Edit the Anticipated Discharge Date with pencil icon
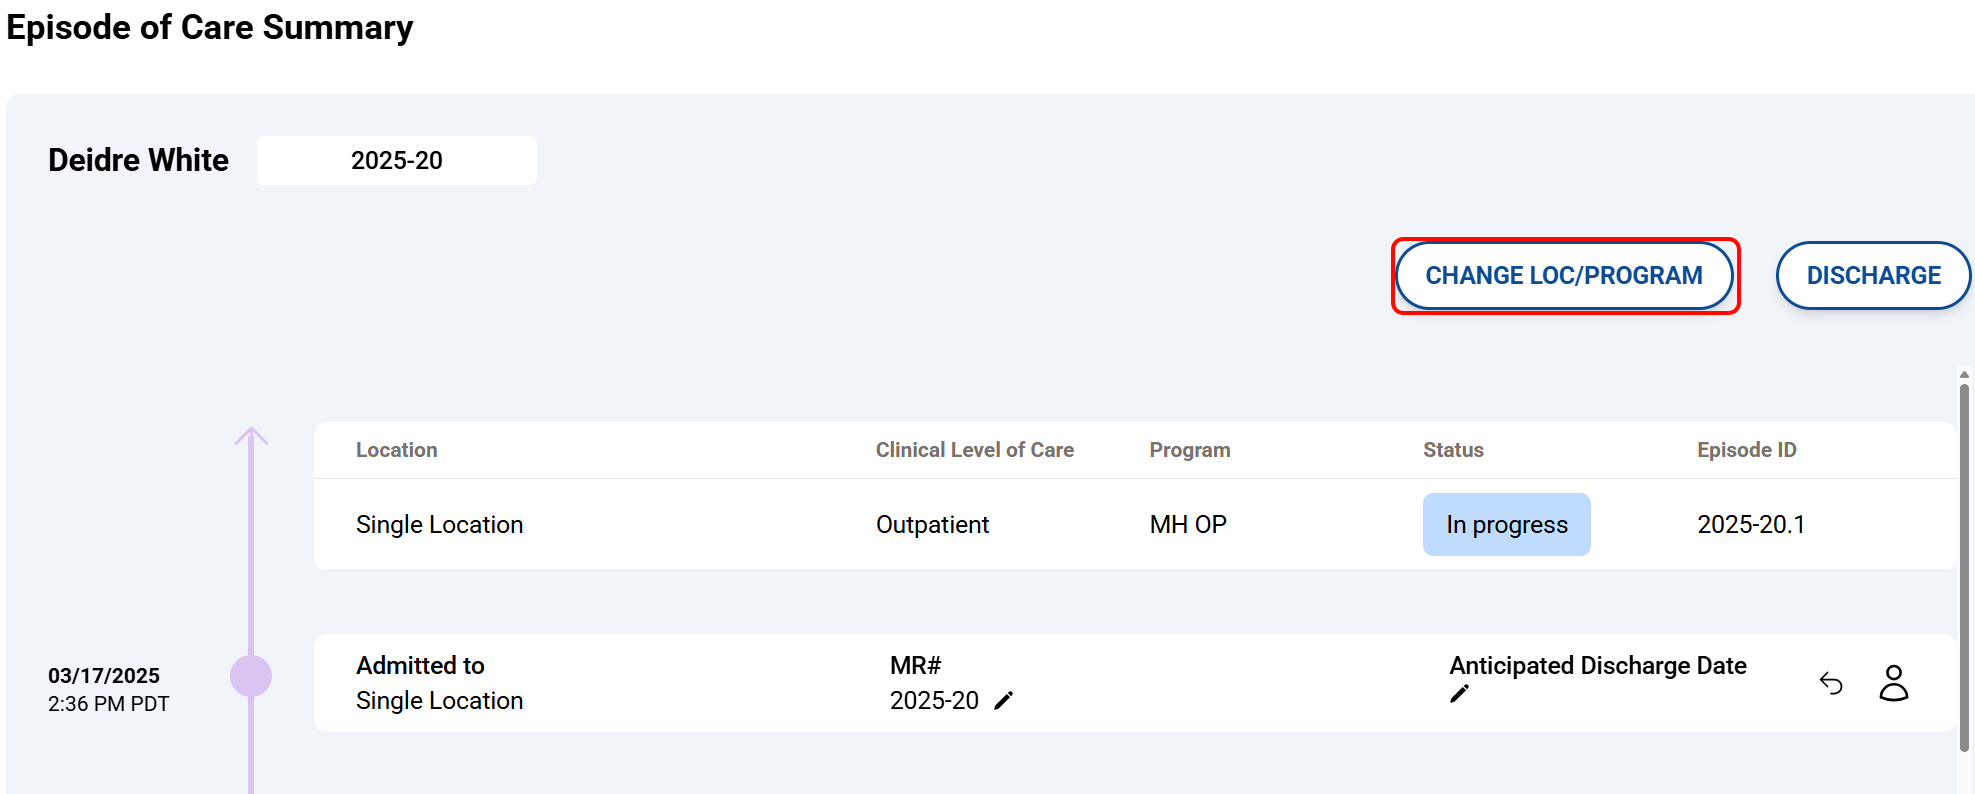This screenshot has height=794, width=1975. pos(1459,694)
